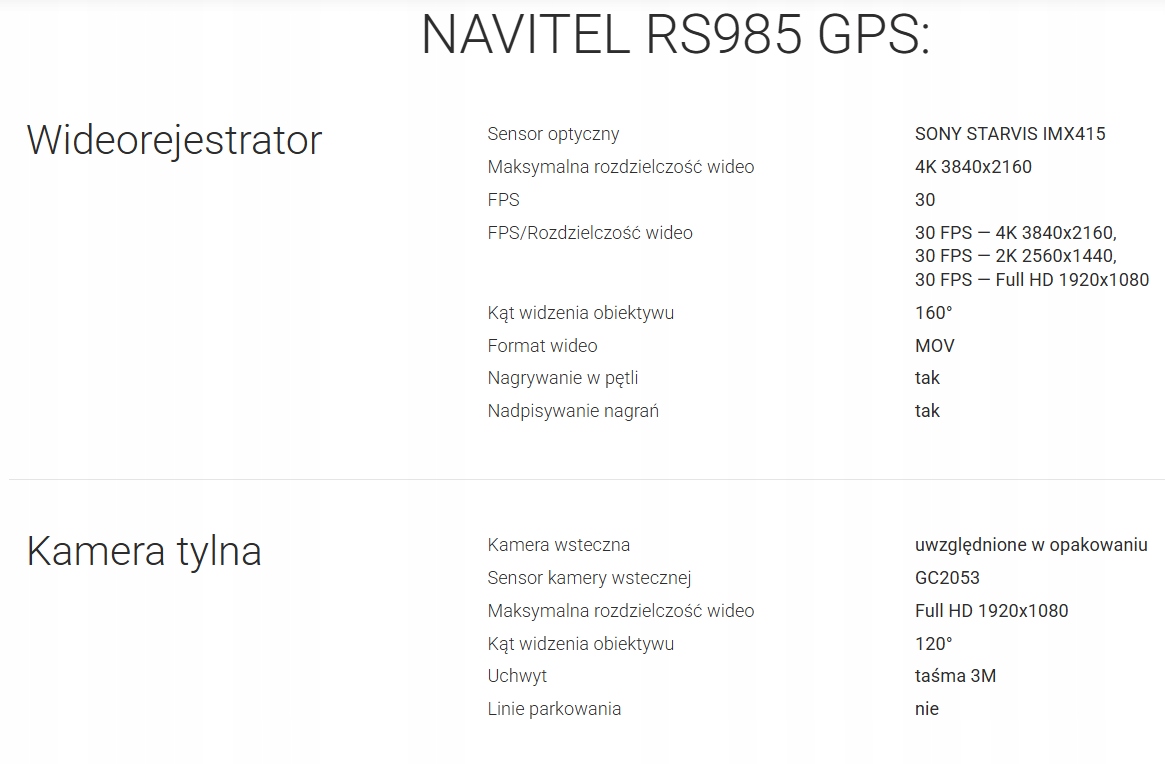Select the SONY STARVIS IMX415 value
This screenshot has height=764, width=1165.
[1010, 134]
